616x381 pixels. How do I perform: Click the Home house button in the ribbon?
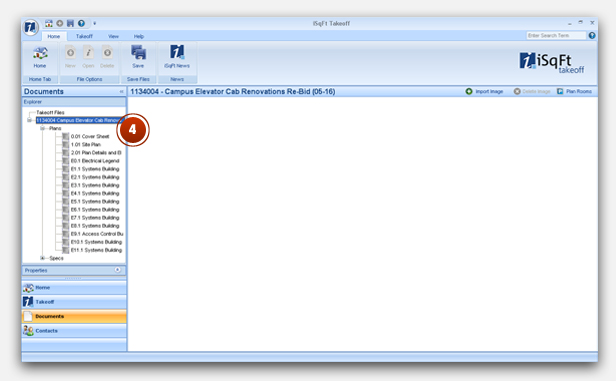coord(40,57)
